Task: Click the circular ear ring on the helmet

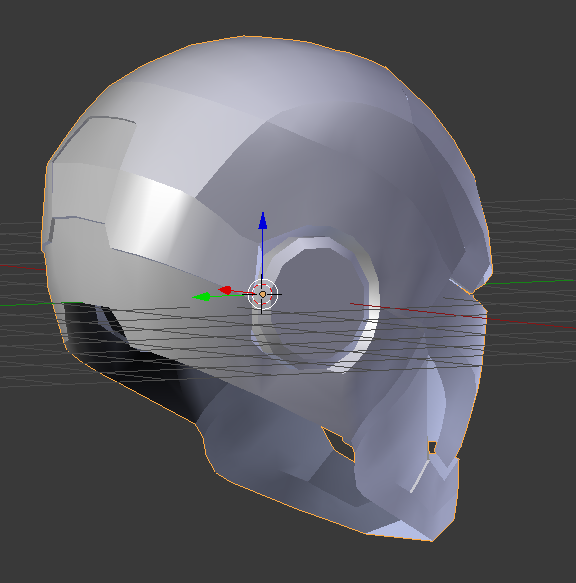Action: (316, 305)
